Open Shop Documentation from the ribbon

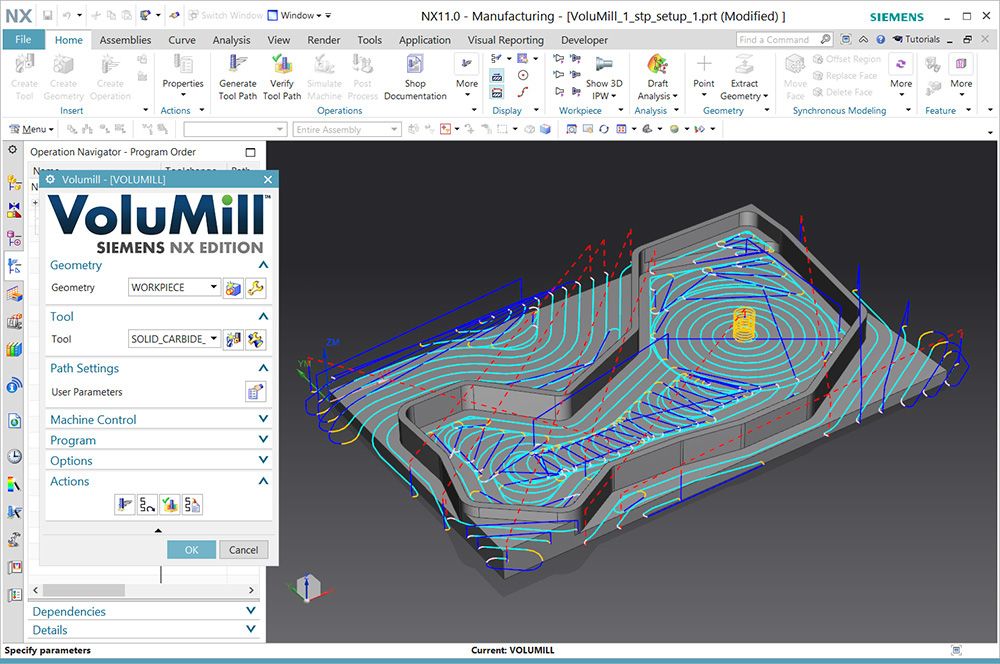[415, 77]
